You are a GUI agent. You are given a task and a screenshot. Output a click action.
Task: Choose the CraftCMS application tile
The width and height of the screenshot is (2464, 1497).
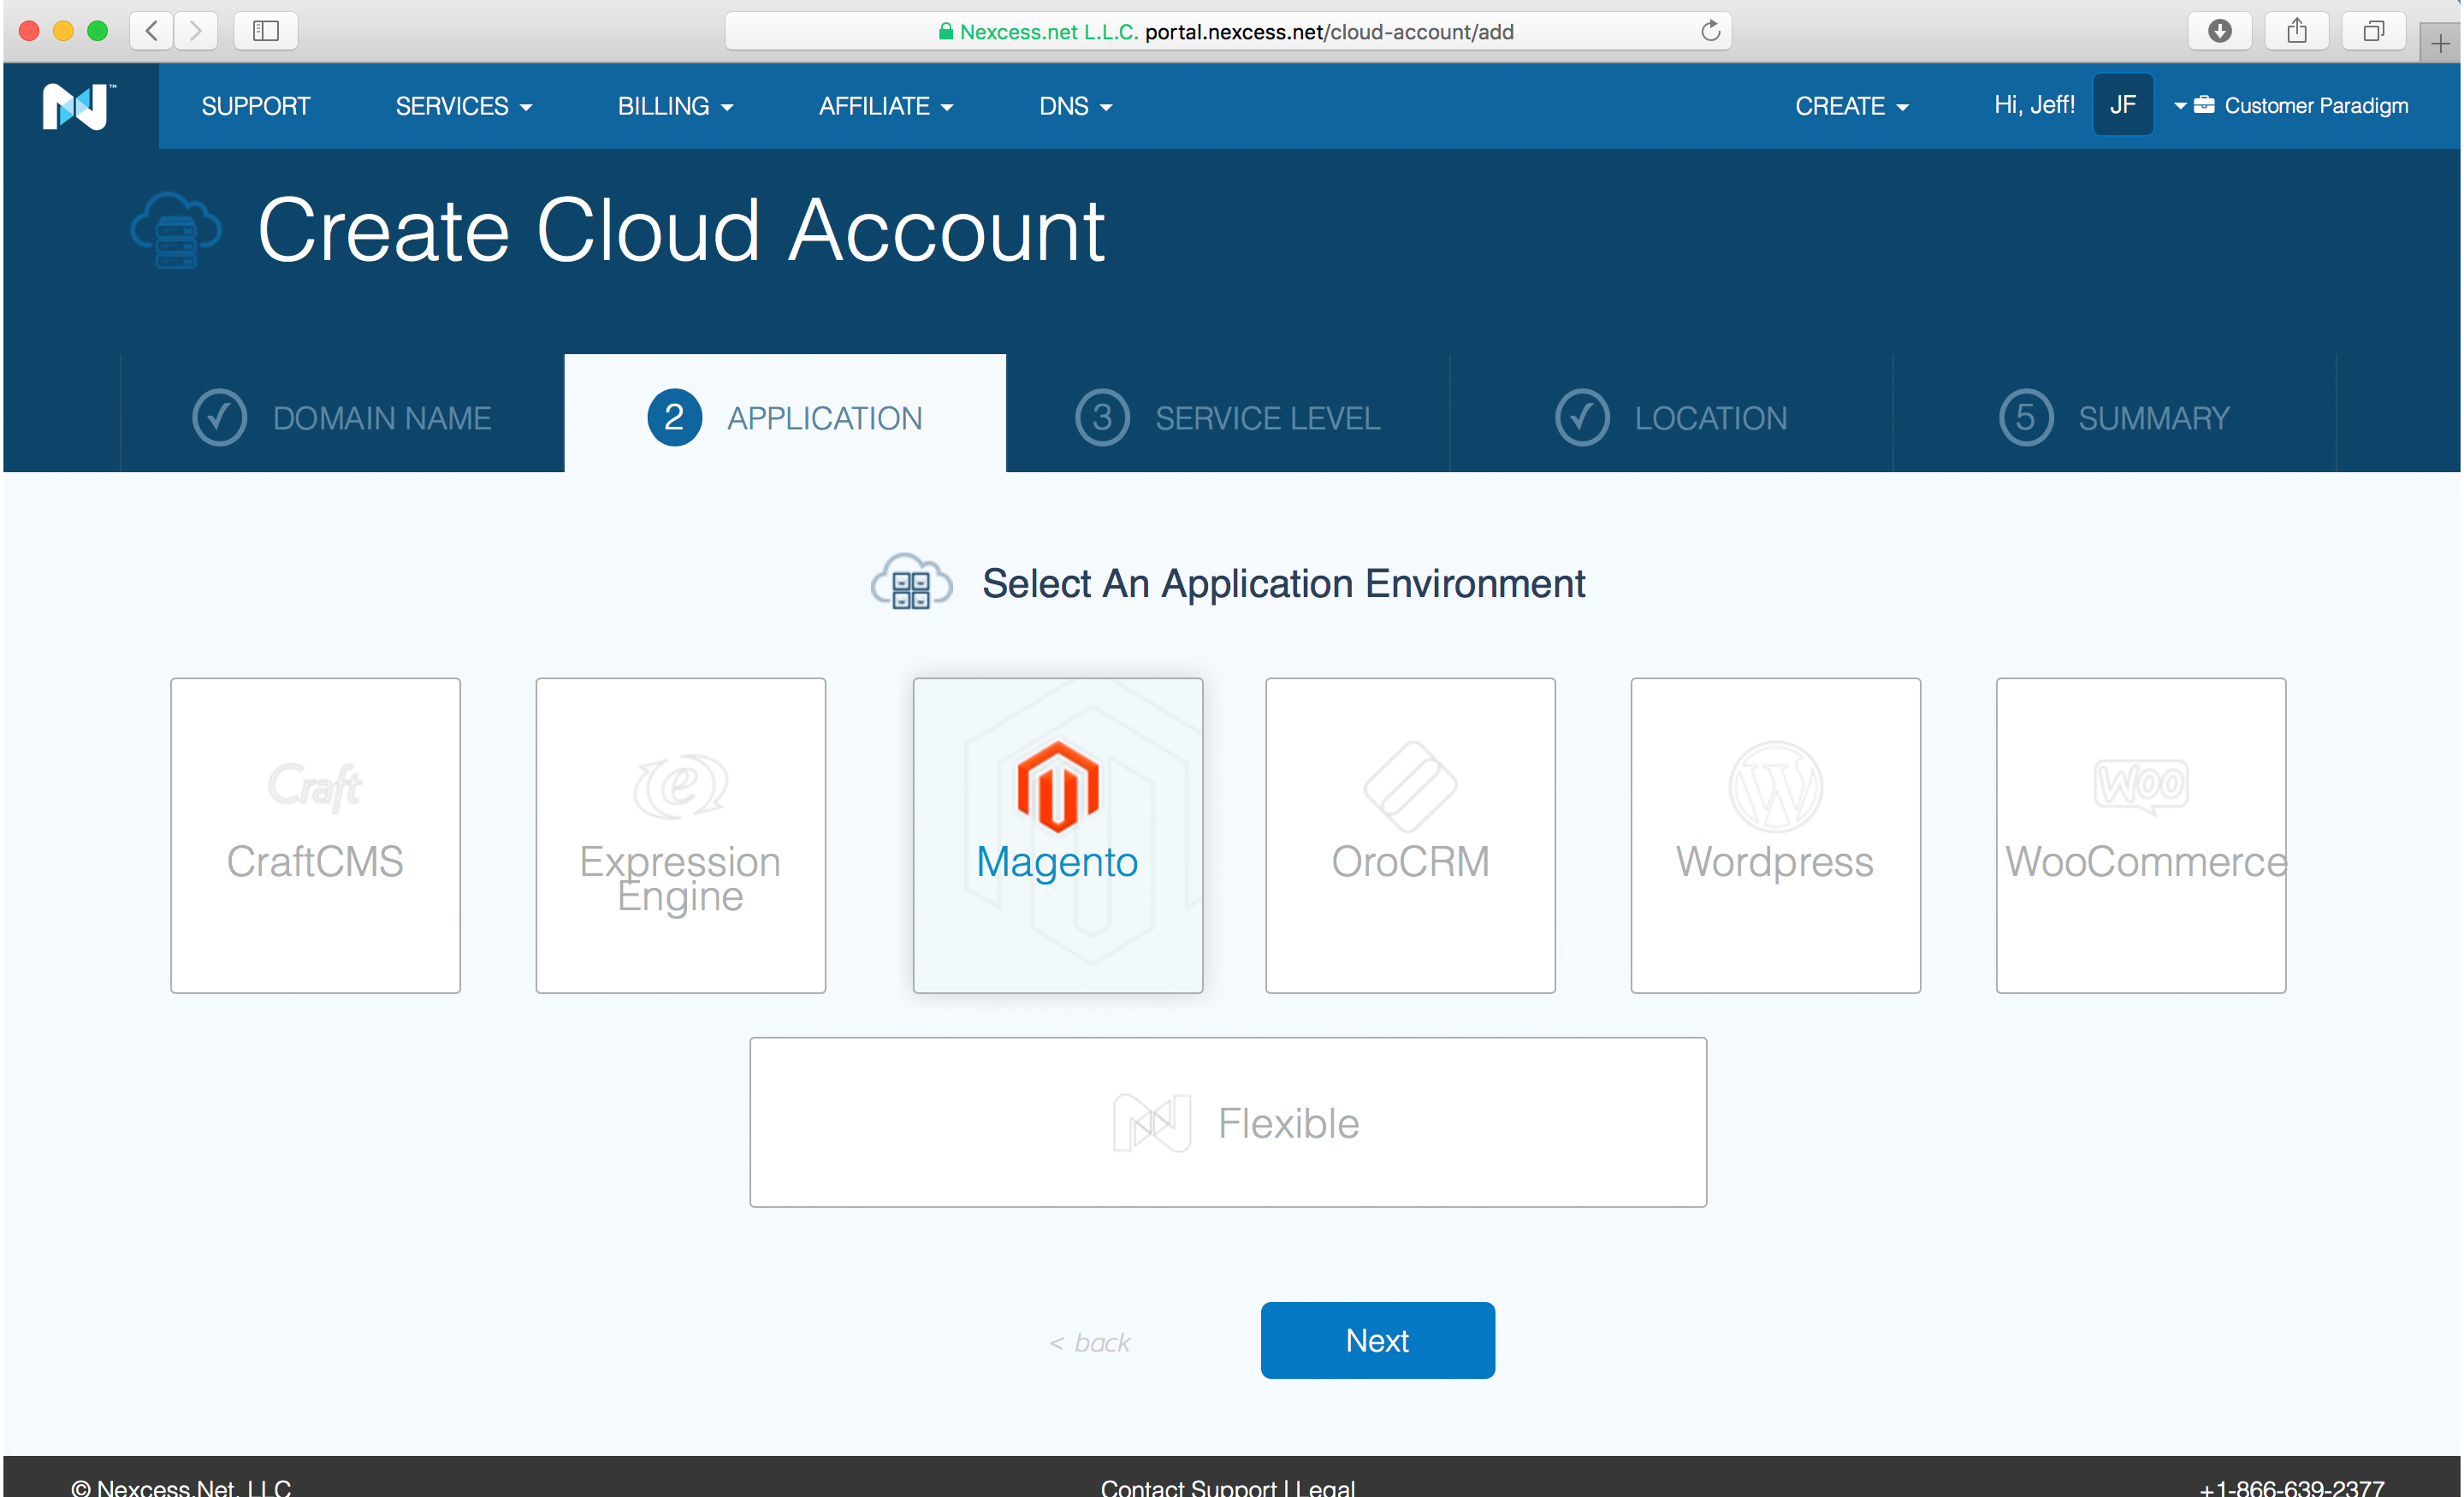click(315, 835)
